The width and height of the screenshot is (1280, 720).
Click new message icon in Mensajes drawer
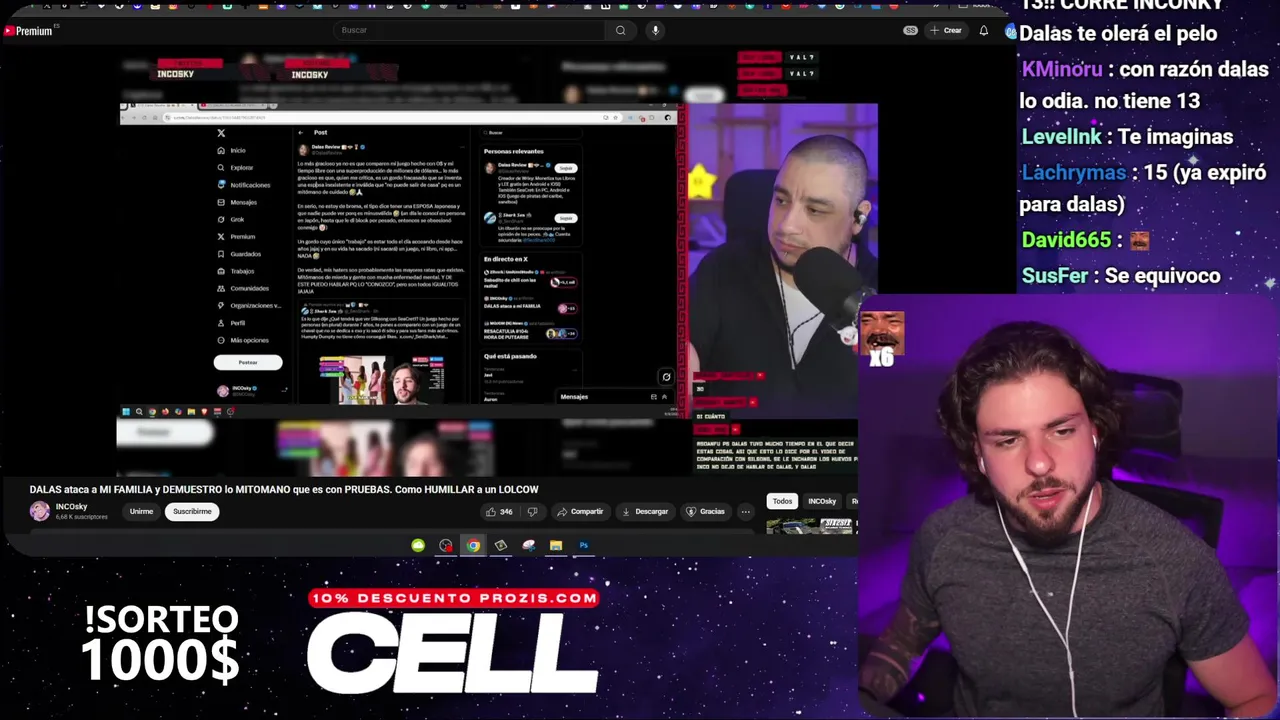pos(654,397)
